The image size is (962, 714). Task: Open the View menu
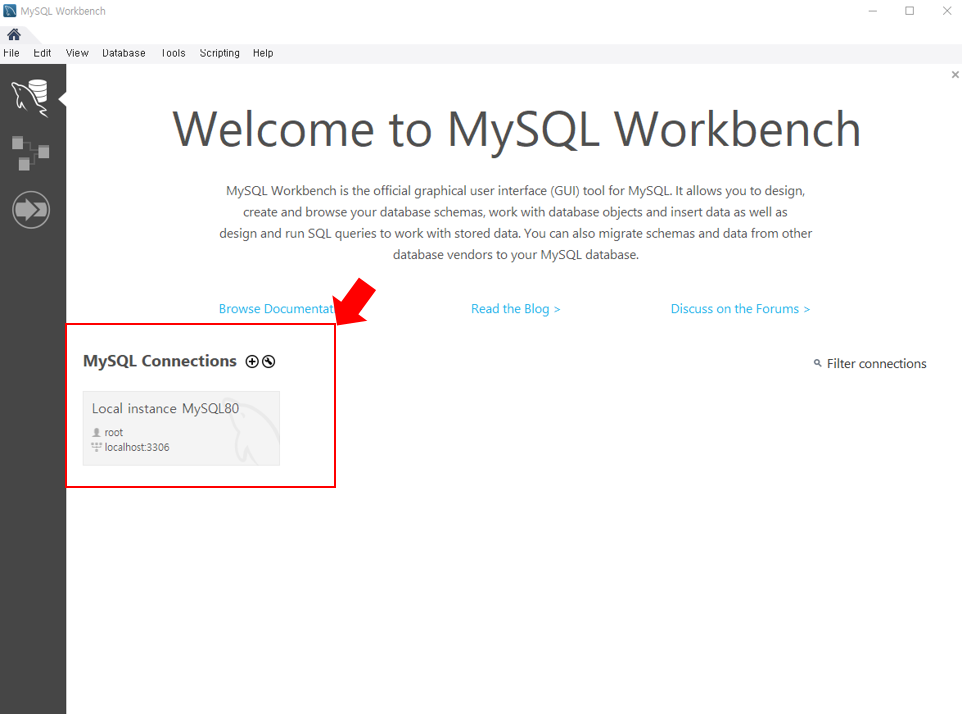[x=77, y=53]
